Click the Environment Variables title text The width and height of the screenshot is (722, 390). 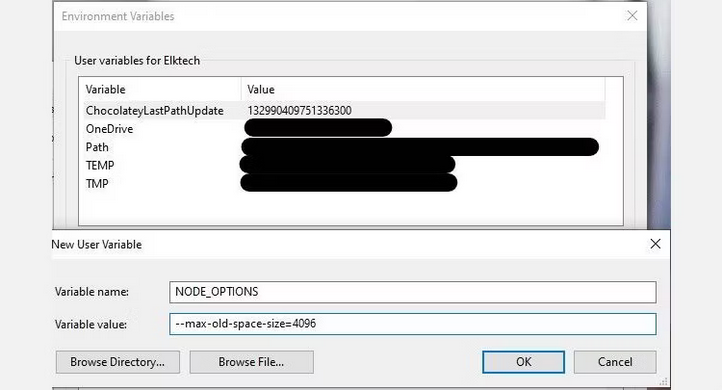click(118, 16)
